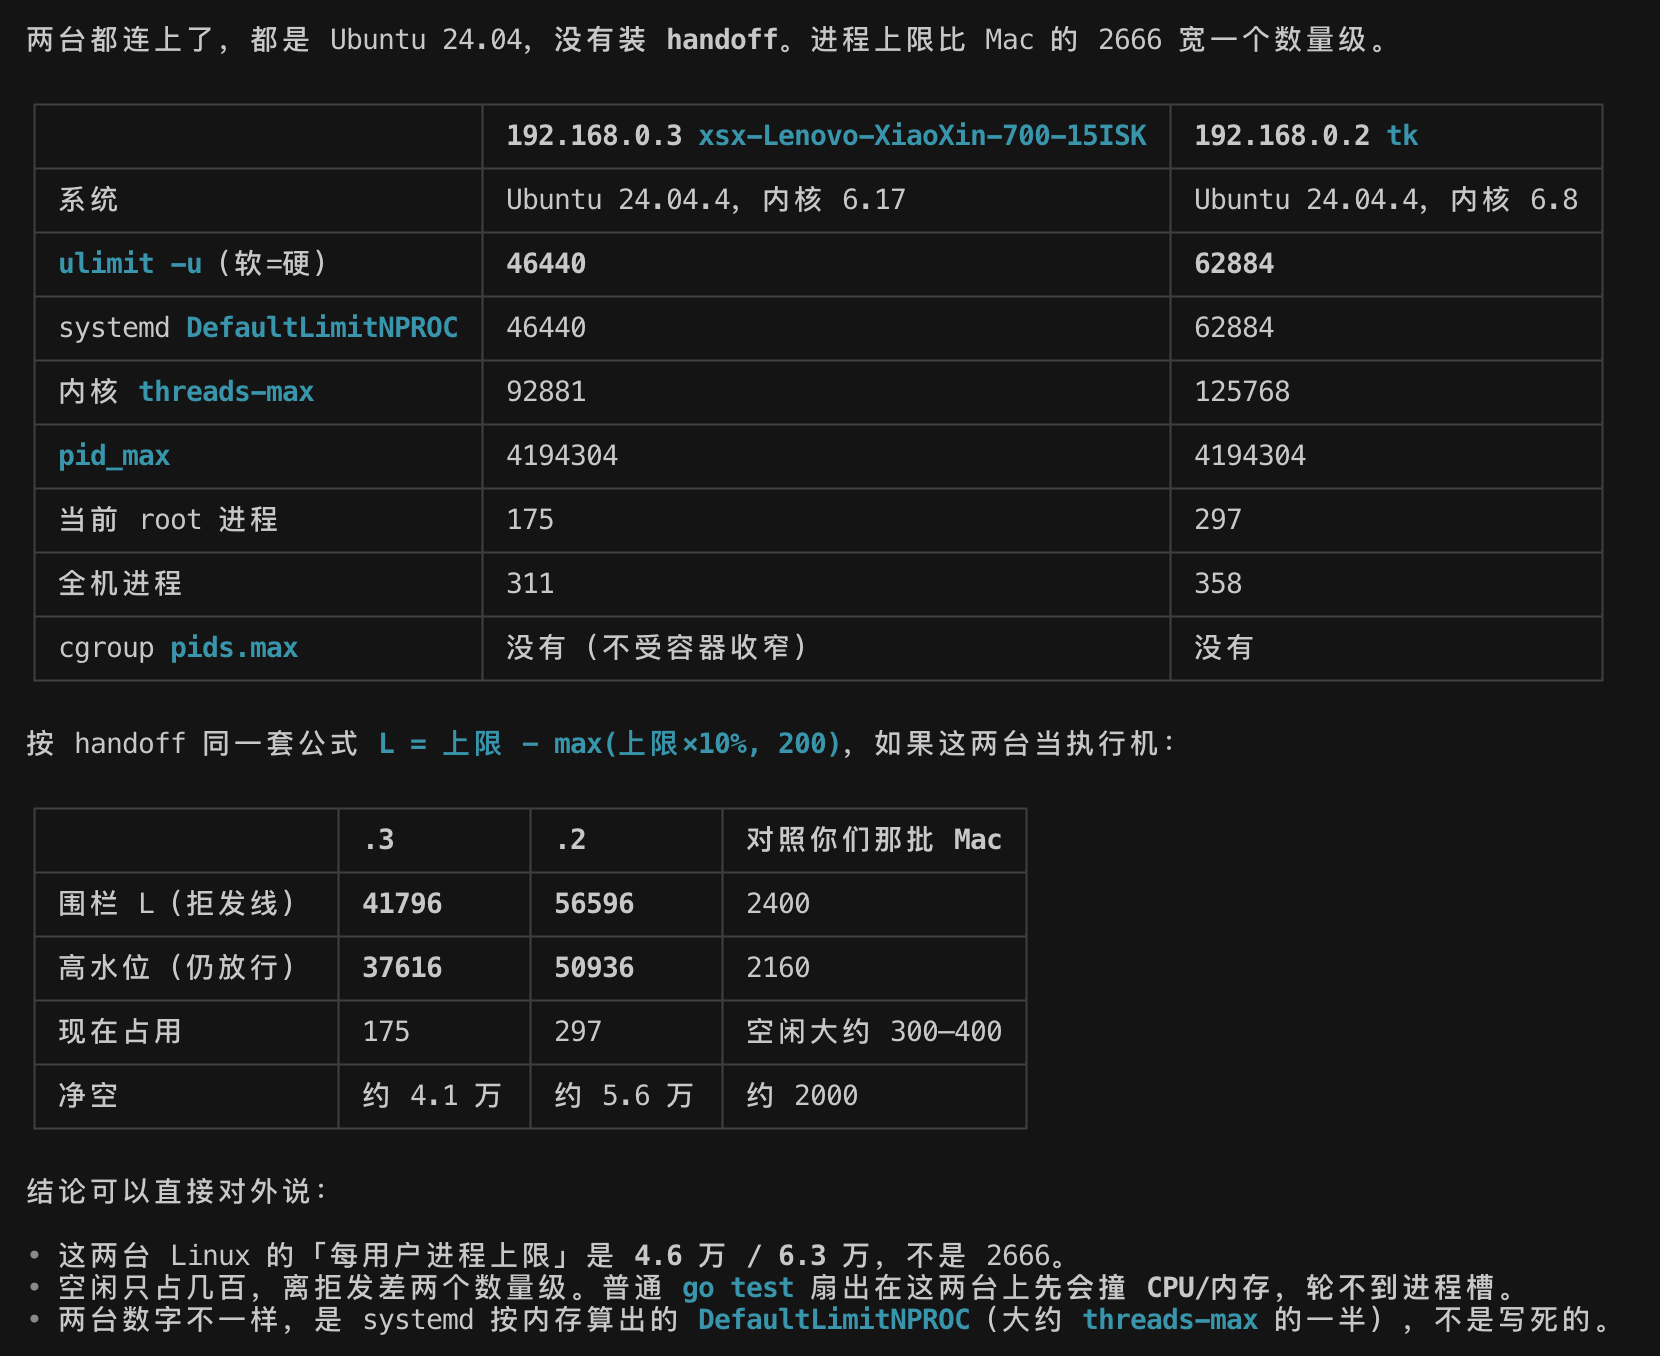The height and width of the screenshot is (1356, 1660).
Task: Click the value 50936
Action: coord(594,968)
